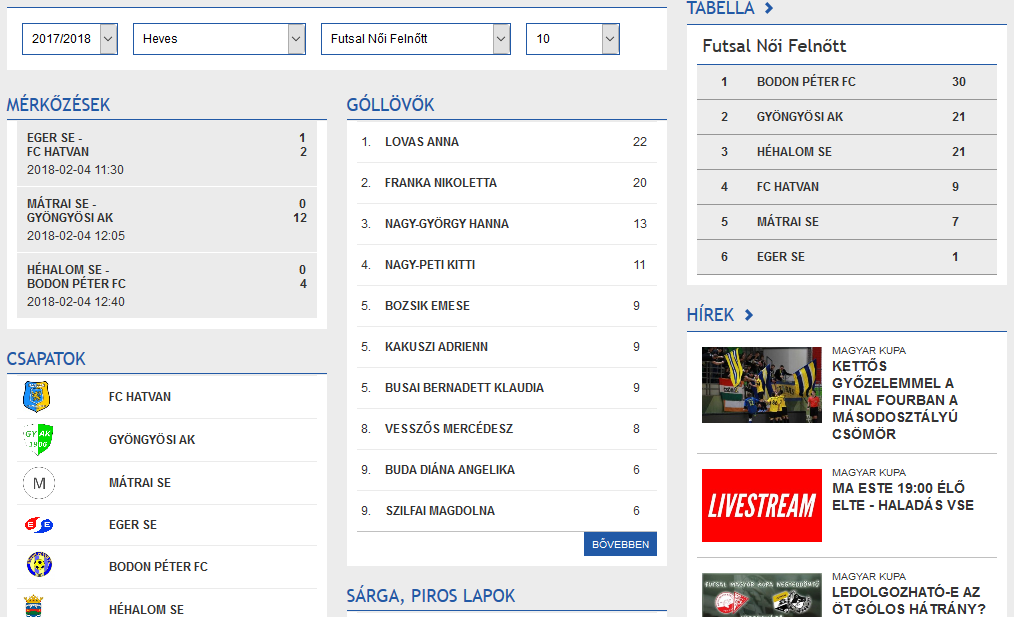Click the Héhalom SE crest icon
1014x617 pixels.
click(33, 607)
